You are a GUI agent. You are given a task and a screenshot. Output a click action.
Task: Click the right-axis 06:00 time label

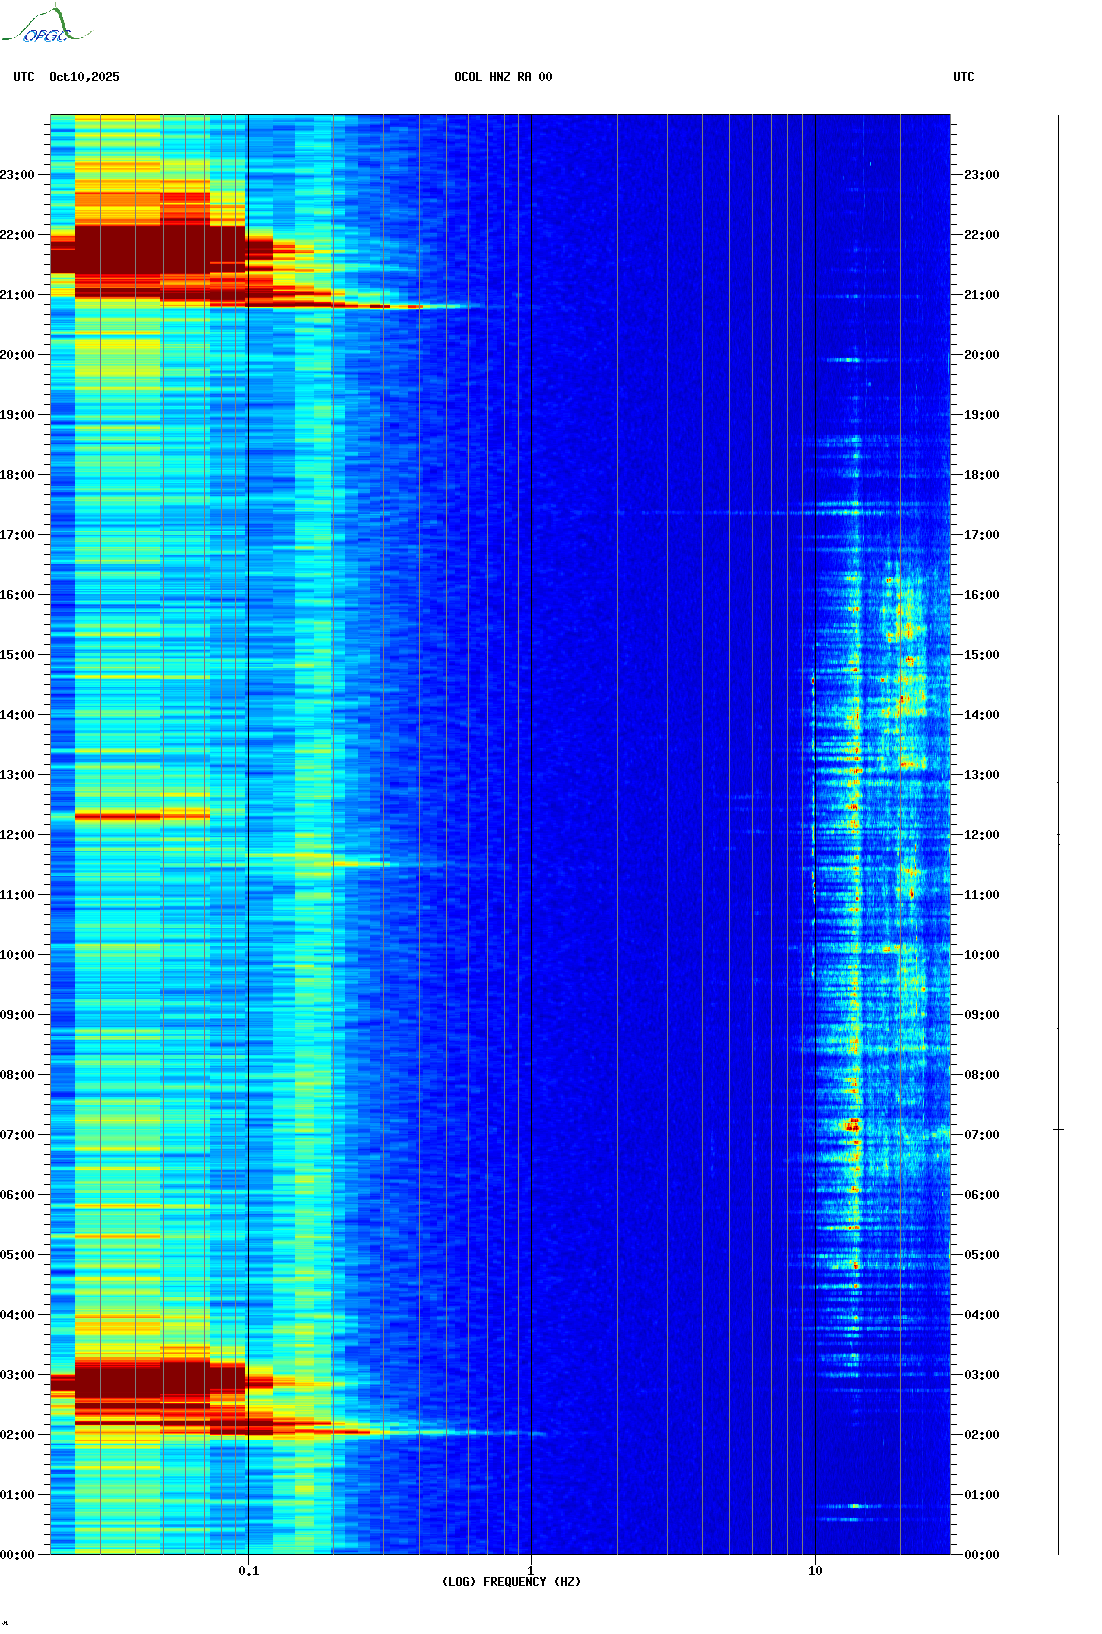982,1195
